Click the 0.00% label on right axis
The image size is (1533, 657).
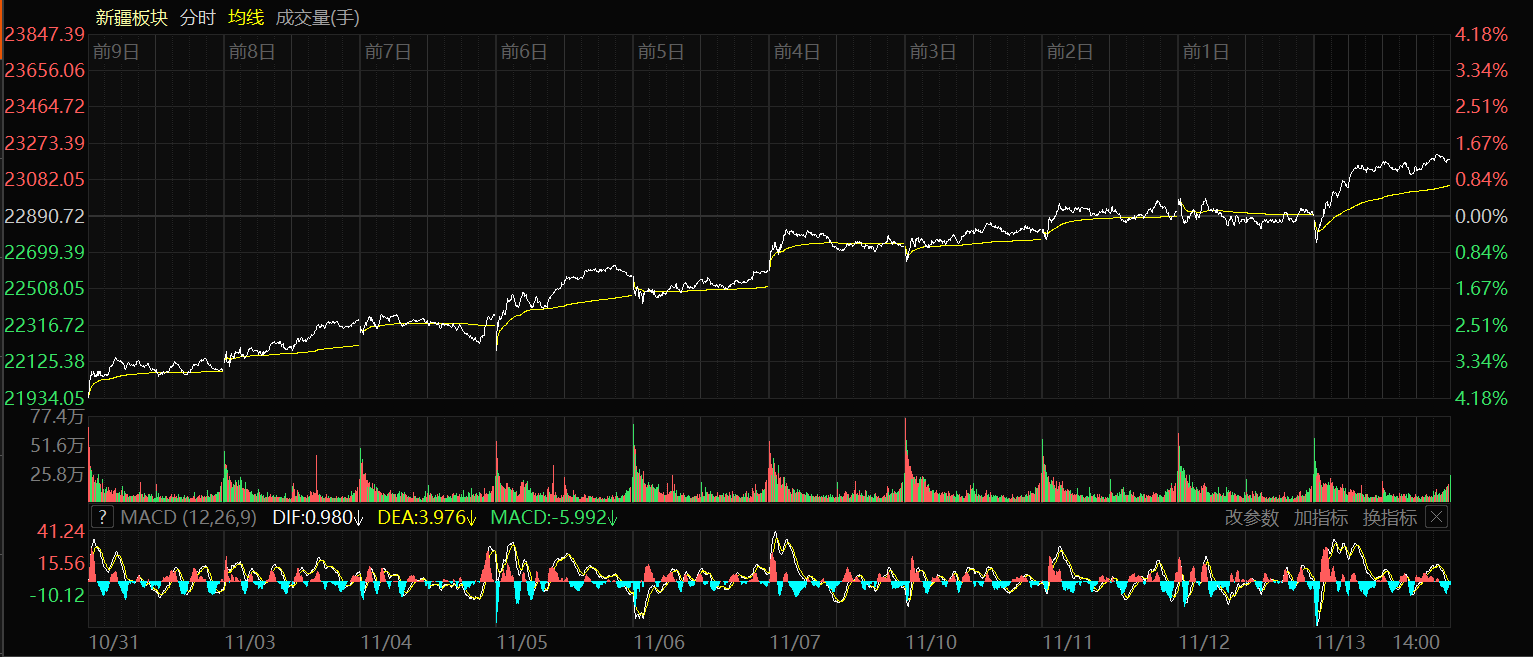(1482, 216)
